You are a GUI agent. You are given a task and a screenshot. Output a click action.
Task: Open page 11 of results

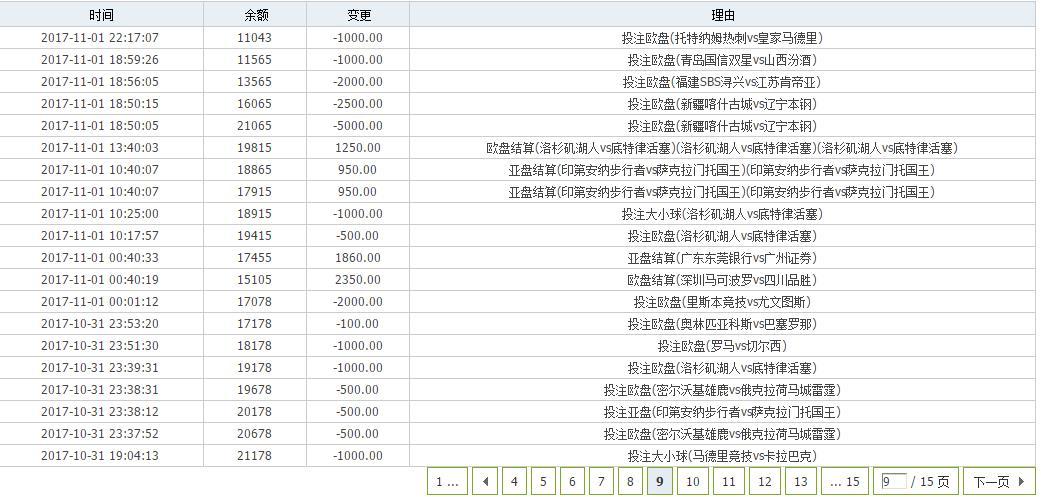(x=729, y=481)
